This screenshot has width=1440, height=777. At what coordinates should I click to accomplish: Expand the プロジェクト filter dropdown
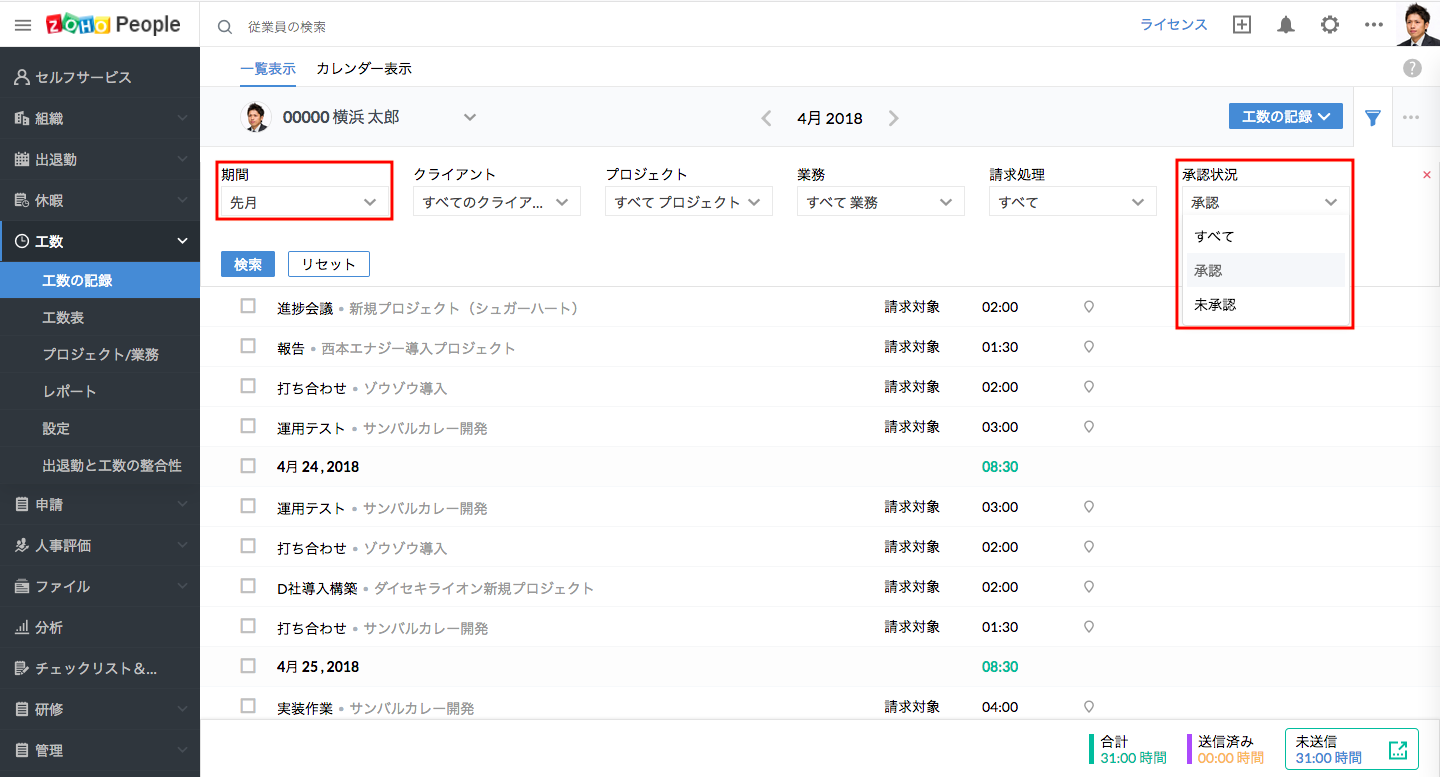[688, 202]
